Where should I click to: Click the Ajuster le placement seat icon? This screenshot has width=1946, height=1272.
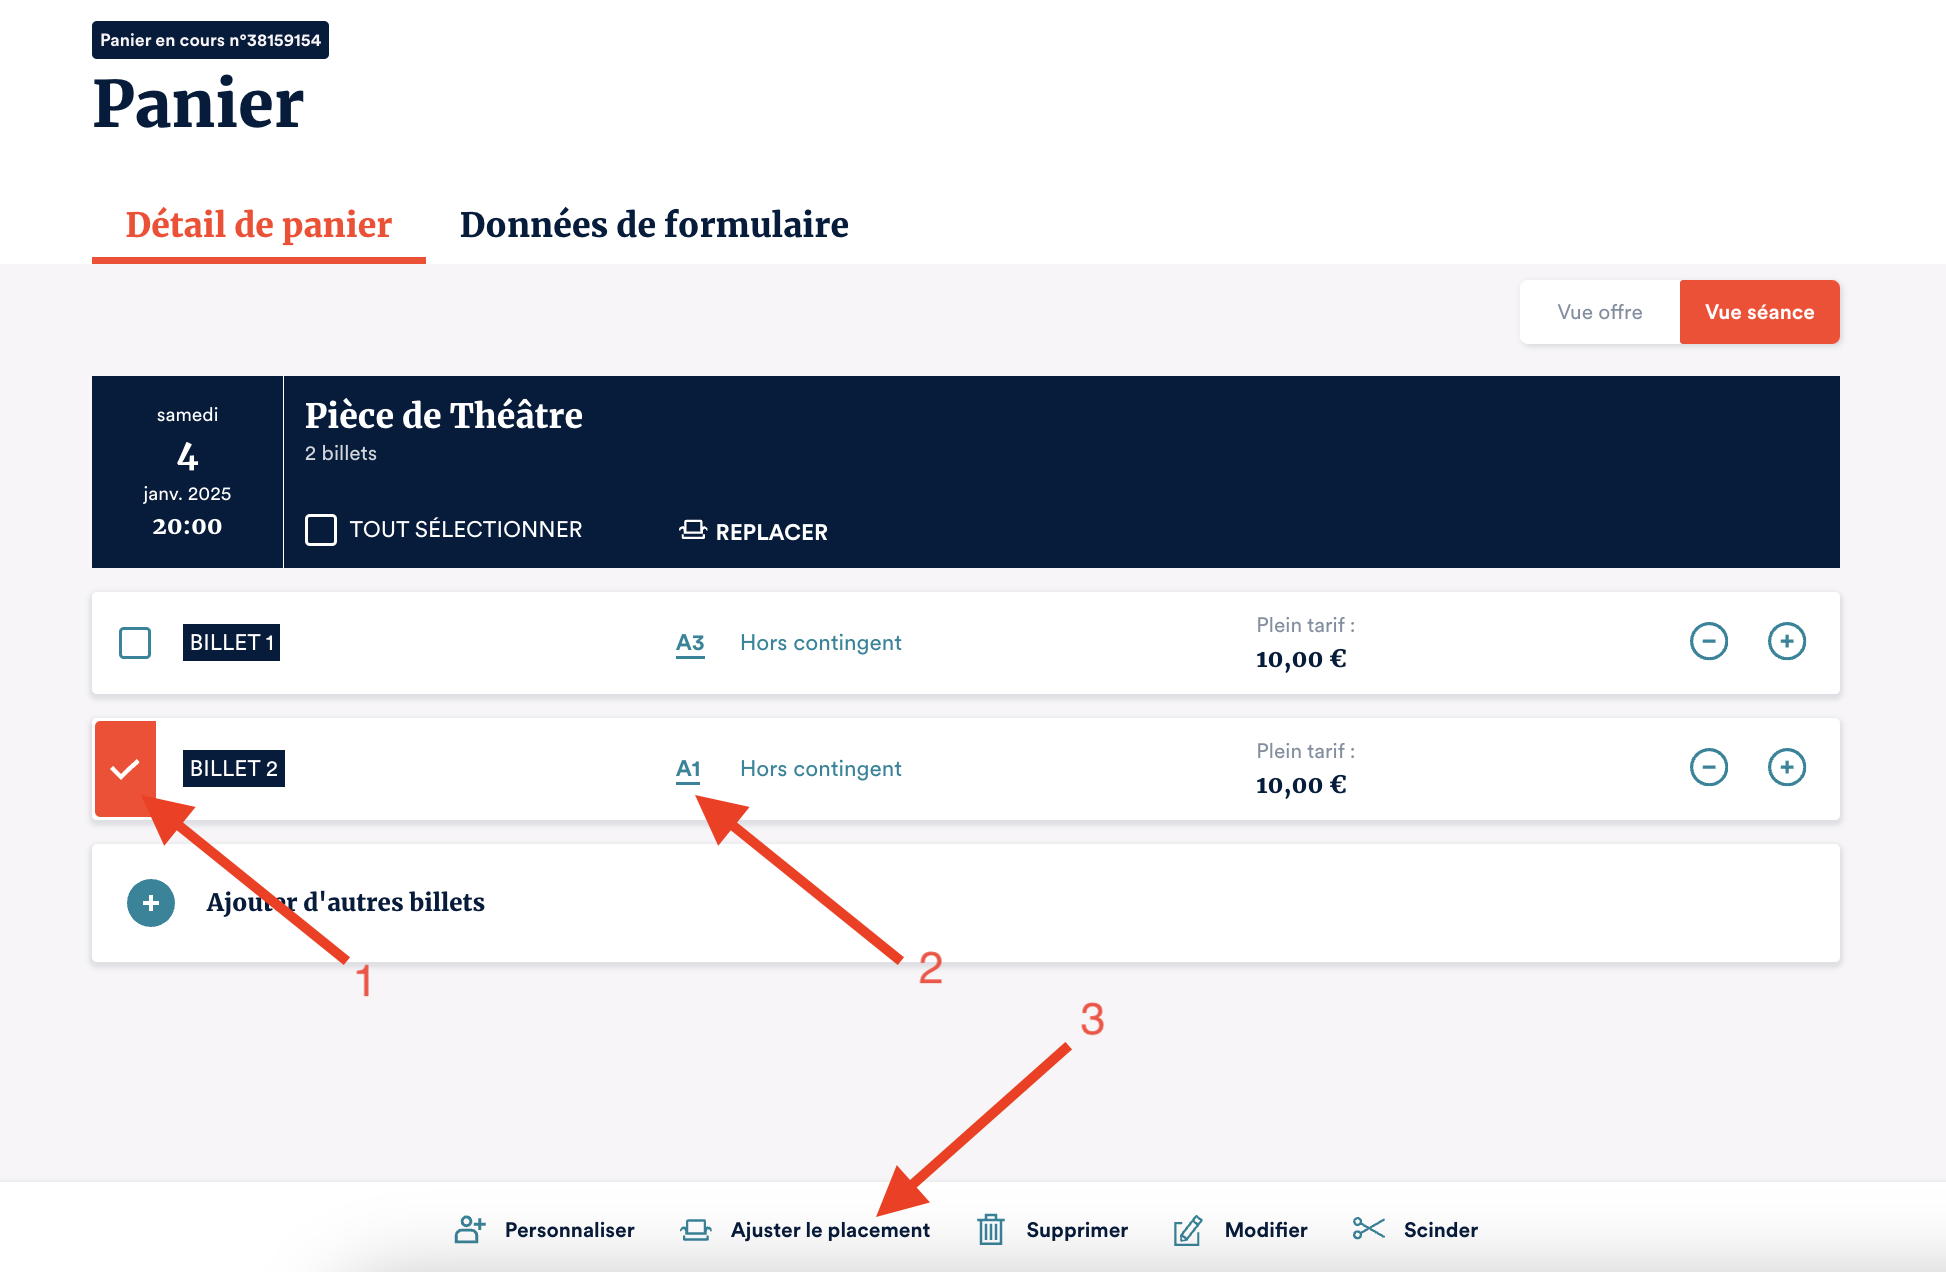tap(696, 1229)
